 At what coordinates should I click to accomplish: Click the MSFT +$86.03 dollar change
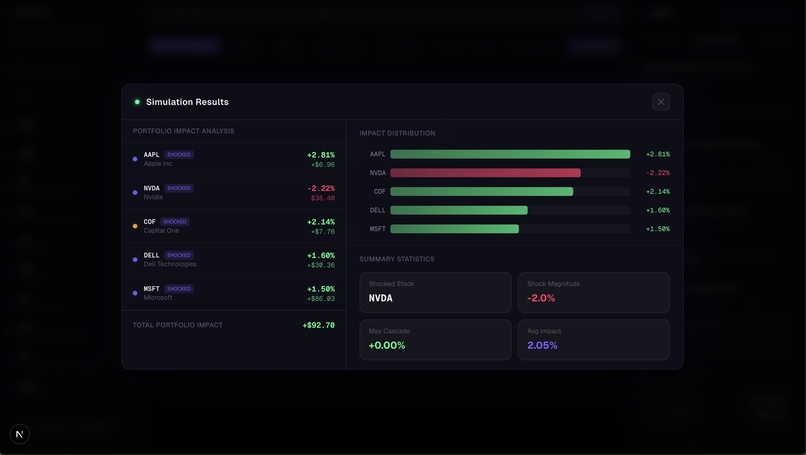point(321,299)
